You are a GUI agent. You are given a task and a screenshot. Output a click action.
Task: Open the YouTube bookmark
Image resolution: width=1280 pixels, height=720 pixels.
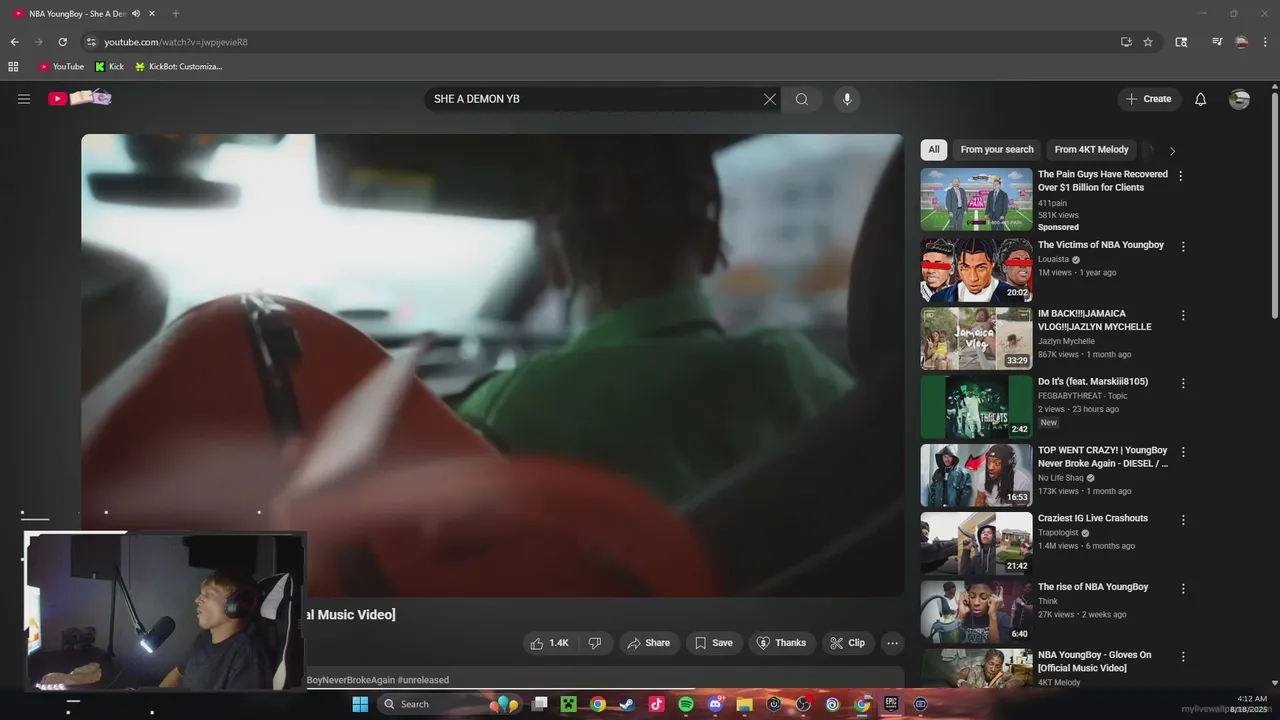(x=61, y=67)
